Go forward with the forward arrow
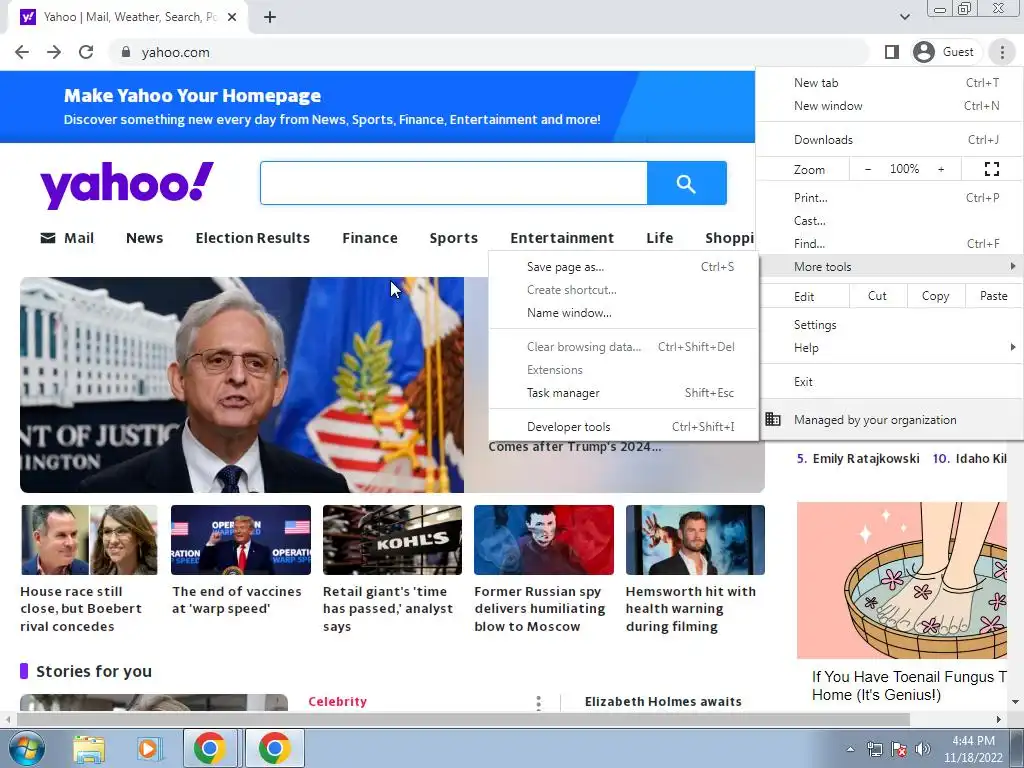 click(x=54, y=52)
